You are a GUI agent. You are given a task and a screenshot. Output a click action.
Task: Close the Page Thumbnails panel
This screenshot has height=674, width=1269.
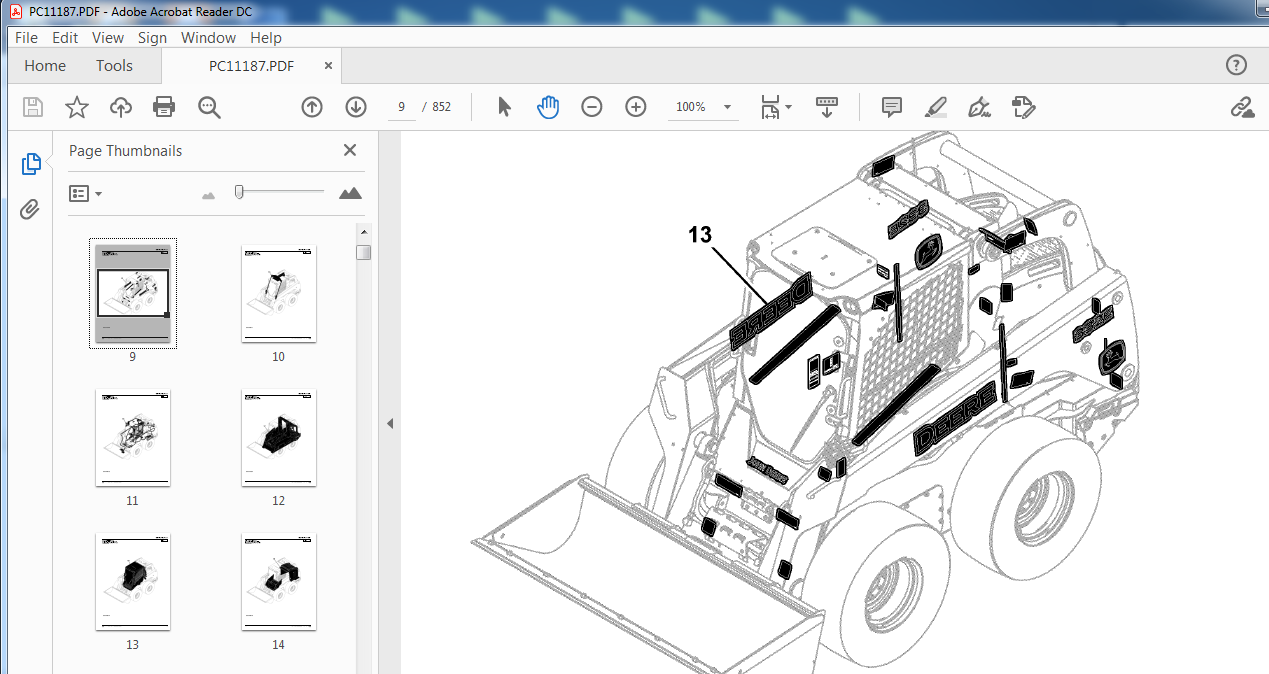coord(350,150)
